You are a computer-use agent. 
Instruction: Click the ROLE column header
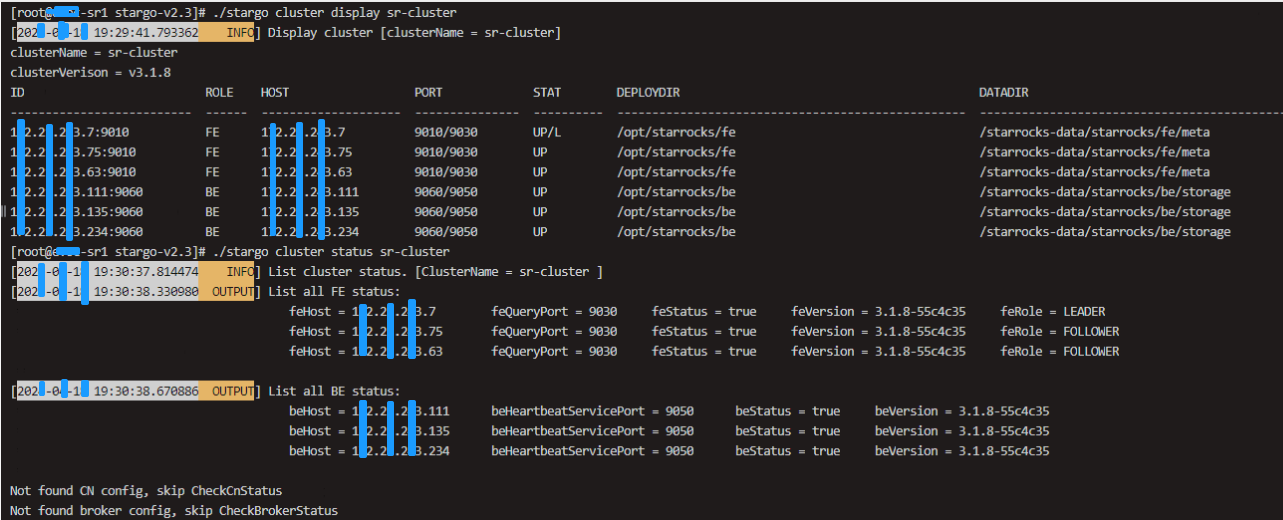point(219,92)
